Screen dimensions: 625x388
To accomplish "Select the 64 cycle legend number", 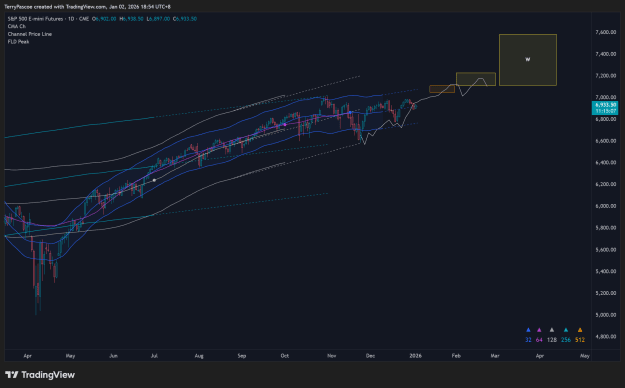I will (539, 340).
